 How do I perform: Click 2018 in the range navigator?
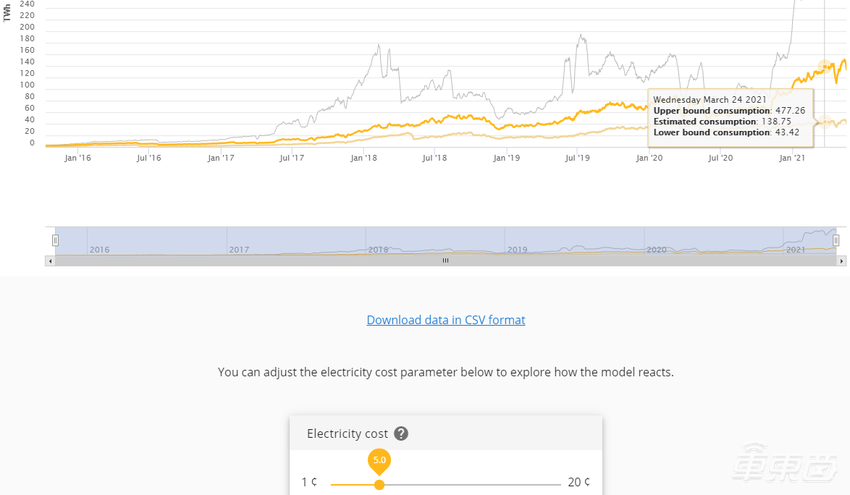[378, 249]
